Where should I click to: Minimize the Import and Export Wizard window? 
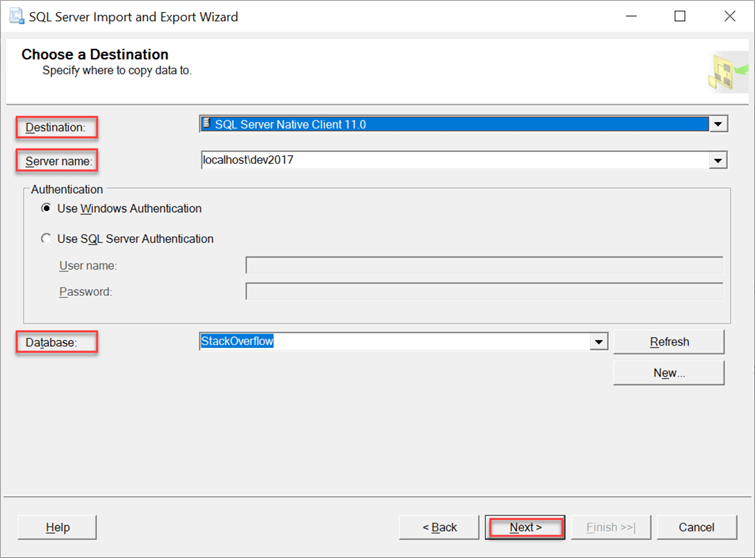click(632, 17)
